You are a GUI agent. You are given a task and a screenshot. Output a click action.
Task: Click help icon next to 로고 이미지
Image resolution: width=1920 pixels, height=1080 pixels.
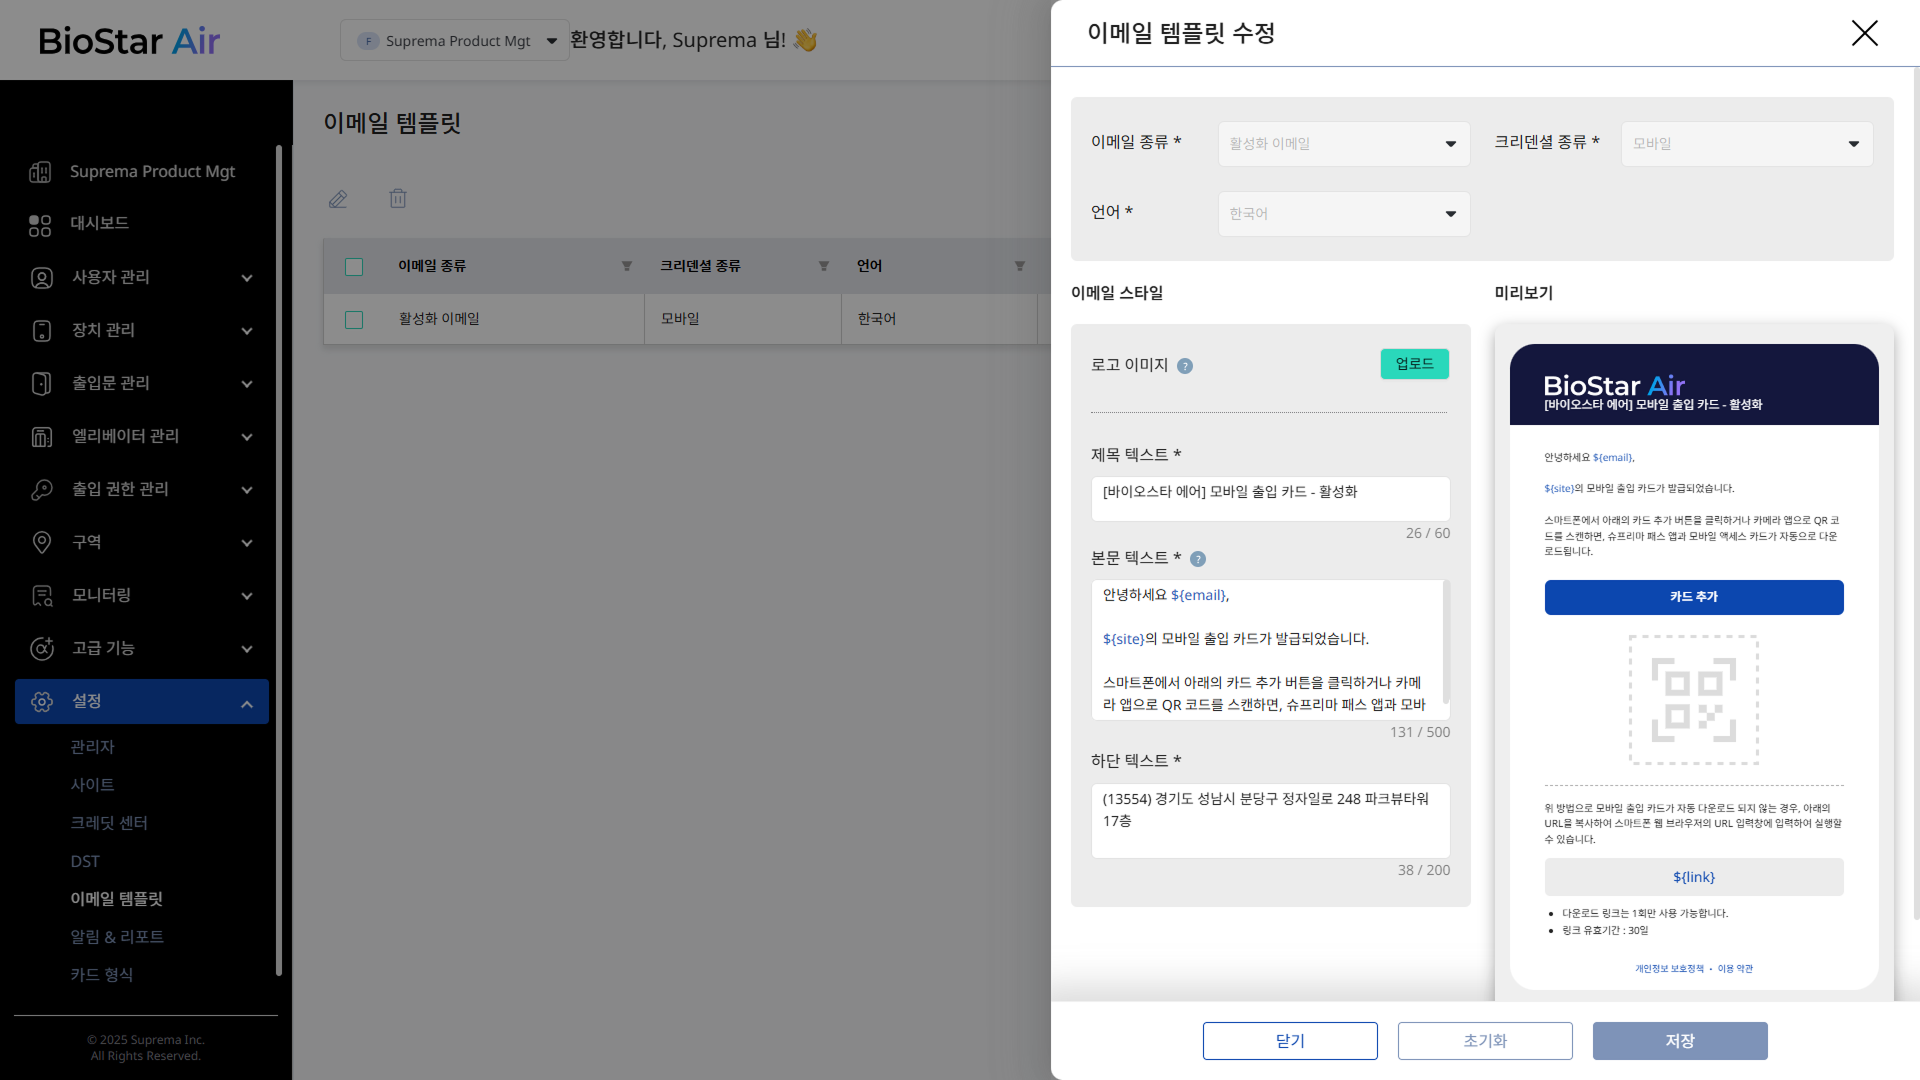[1185, 366]
